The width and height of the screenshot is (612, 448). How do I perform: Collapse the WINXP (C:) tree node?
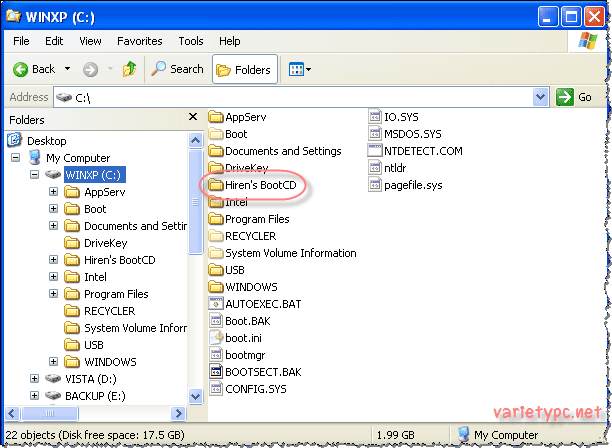35,174
